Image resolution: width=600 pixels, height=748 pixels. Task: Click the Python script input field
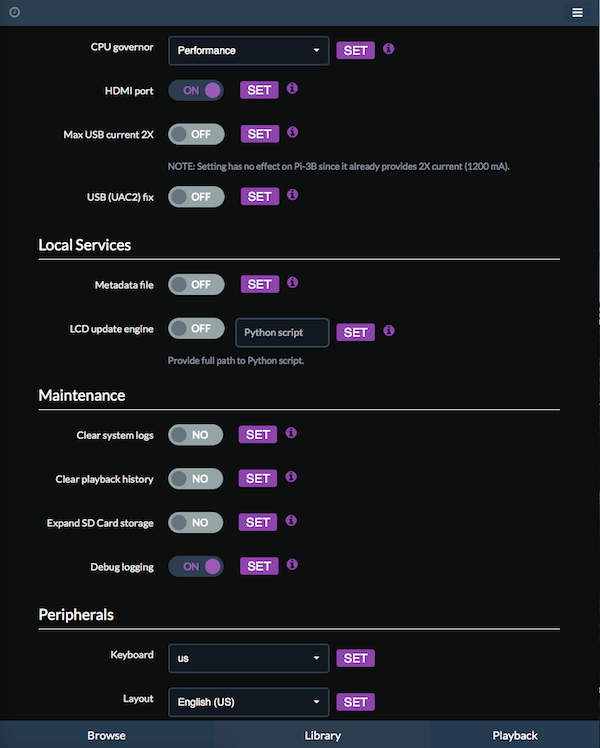click(282, 332)
